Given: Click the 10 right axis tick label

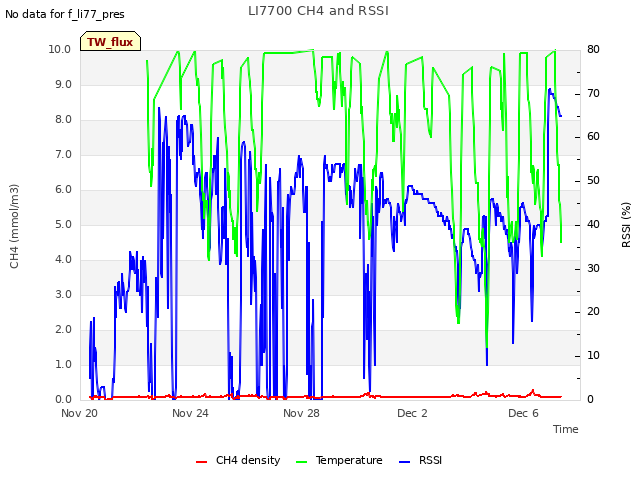Looking at the screenshot, I should (x=593, y=356).
